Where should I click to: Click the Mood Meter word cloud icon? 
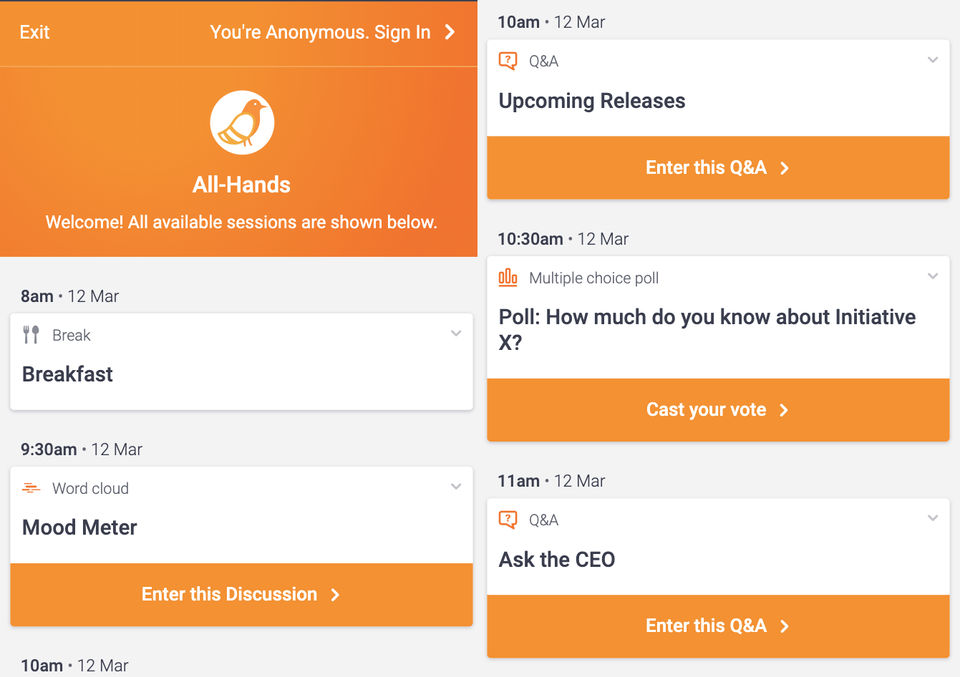[32, 488]
